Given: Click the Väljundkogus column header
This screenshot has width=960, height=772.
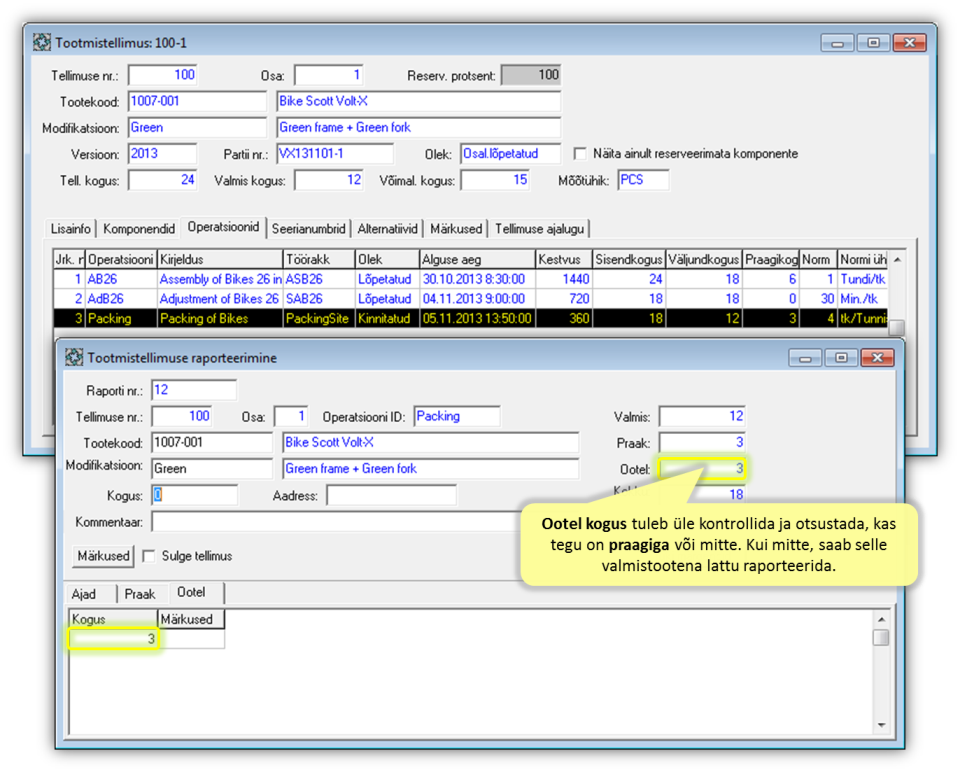Looking at the screenshot, I should [703, 260].
